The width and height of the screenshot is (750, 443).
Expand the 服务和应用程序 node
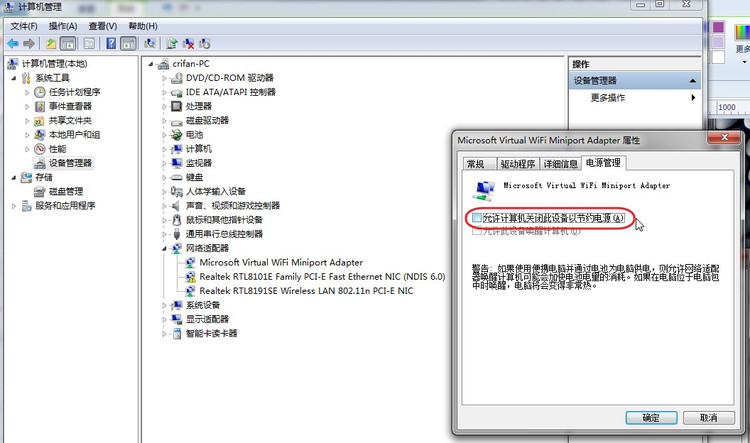13,206
